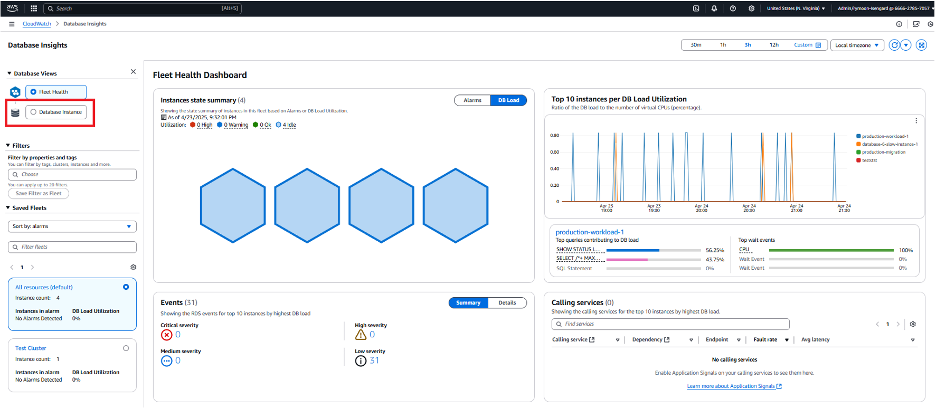Open chart options three-dot menu
Viewport: 936px width, 408px height.
pyautogui.click(x=917, y=121)
